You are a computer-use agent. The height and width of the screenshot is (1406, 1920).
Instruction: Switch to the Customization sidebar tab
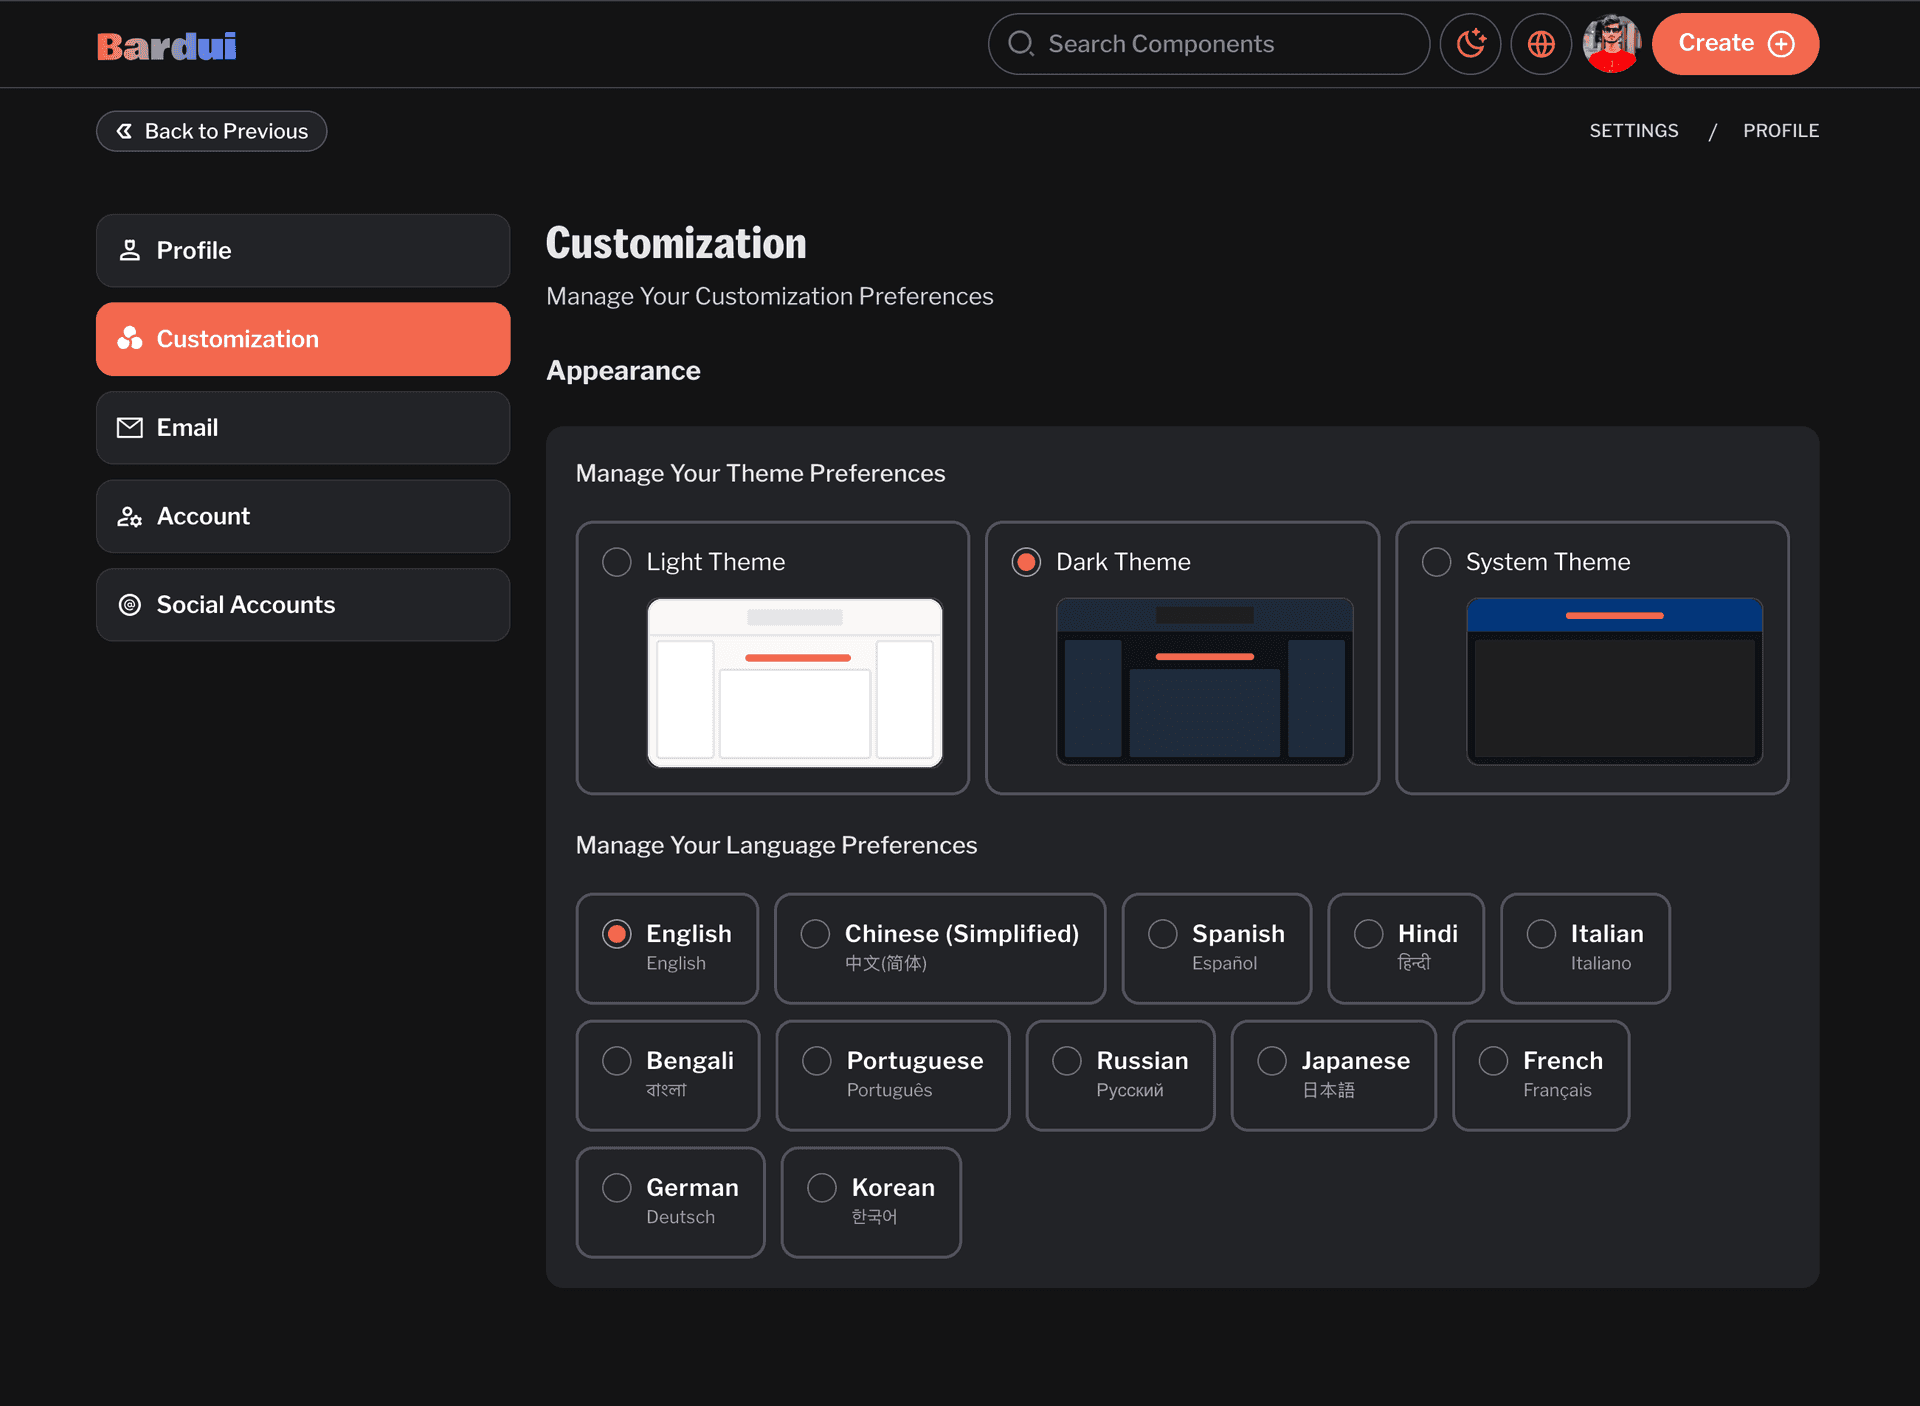tap(303, 339)
